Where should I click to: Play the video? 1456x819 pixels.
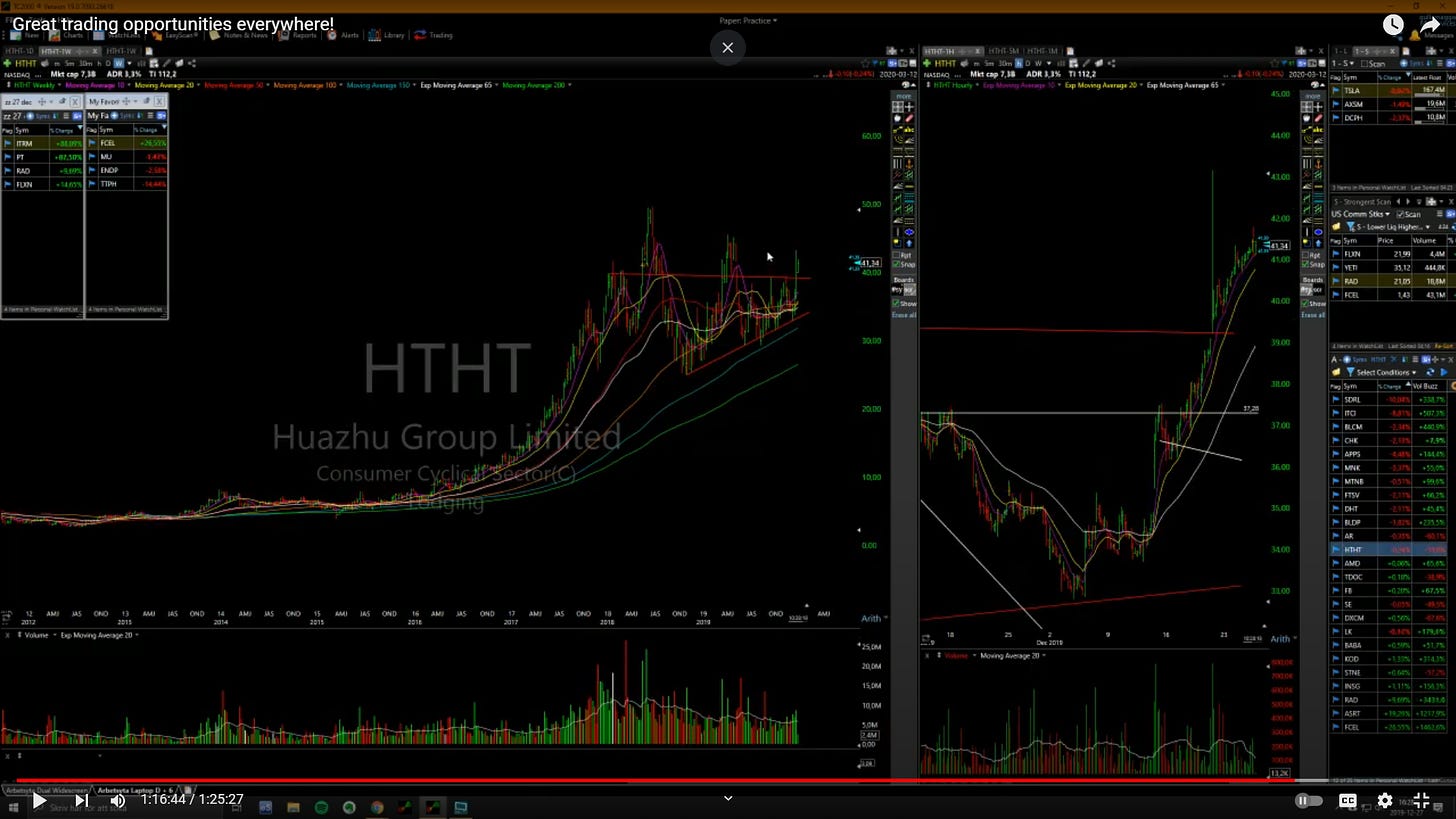click(x=39, y=800)
